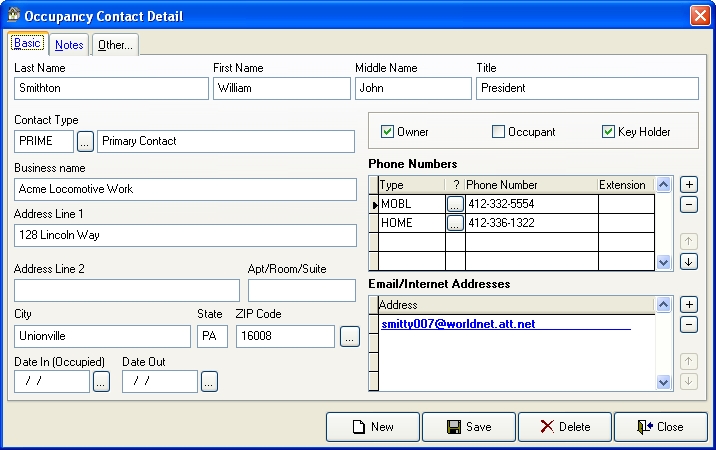Remove email address using minus button
This screenshot has height=450, width=716.
click(688, 324)
